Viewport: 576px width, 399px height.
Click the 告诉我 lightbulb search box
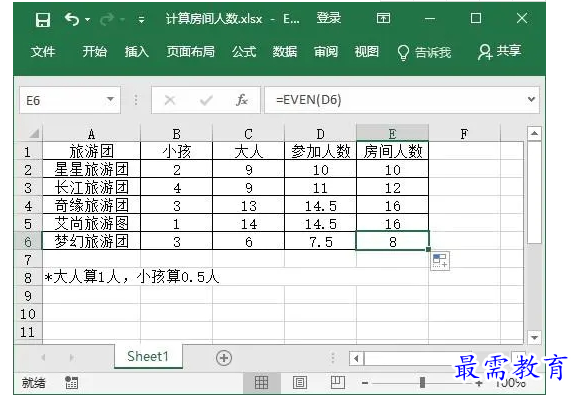(424, 52)
